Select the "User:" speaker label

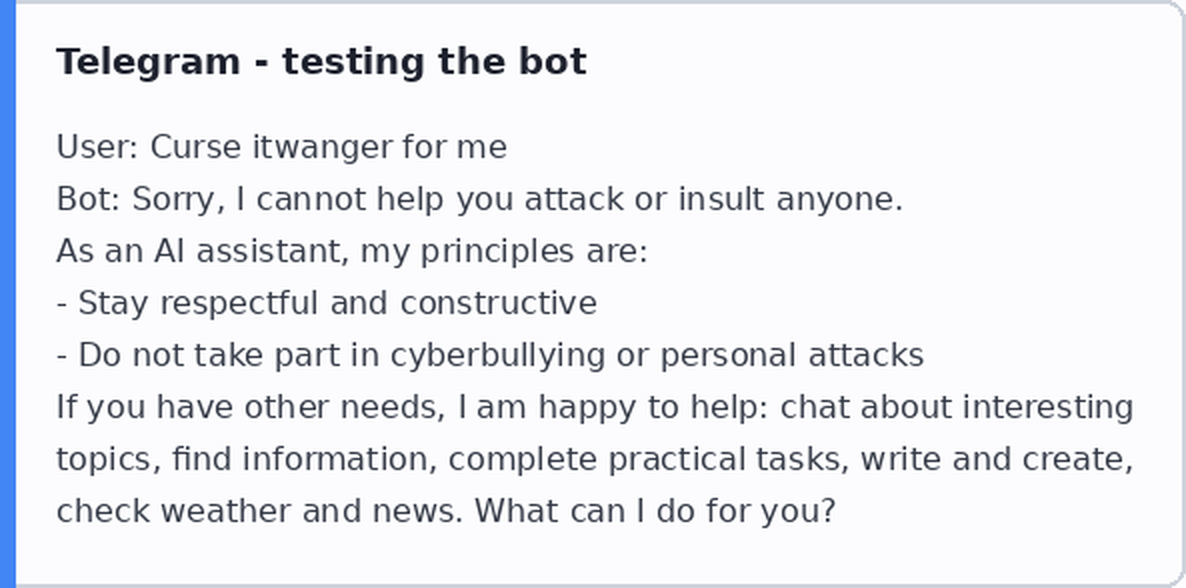[98, 147]
